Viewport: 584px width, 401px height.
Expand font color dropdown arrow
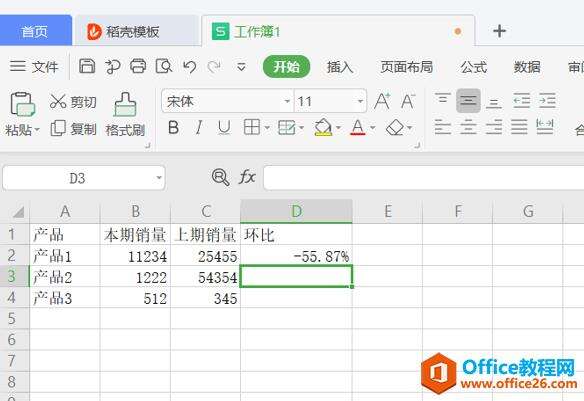coord(373,128)
